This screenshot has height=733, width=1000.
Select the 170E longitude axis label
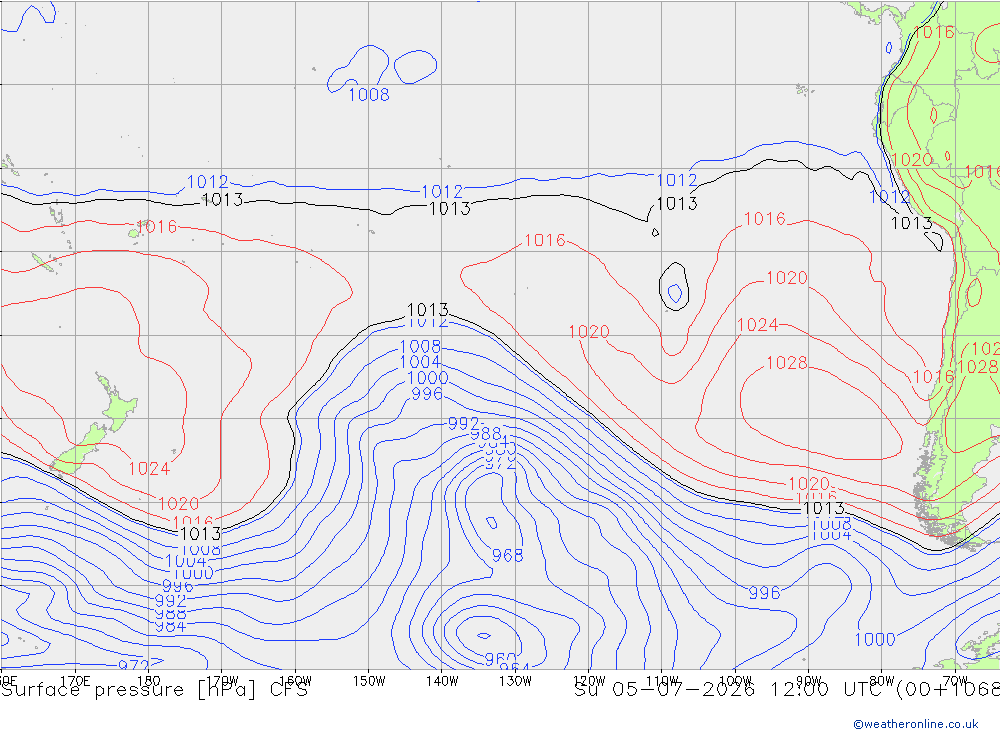coord(75,681)
